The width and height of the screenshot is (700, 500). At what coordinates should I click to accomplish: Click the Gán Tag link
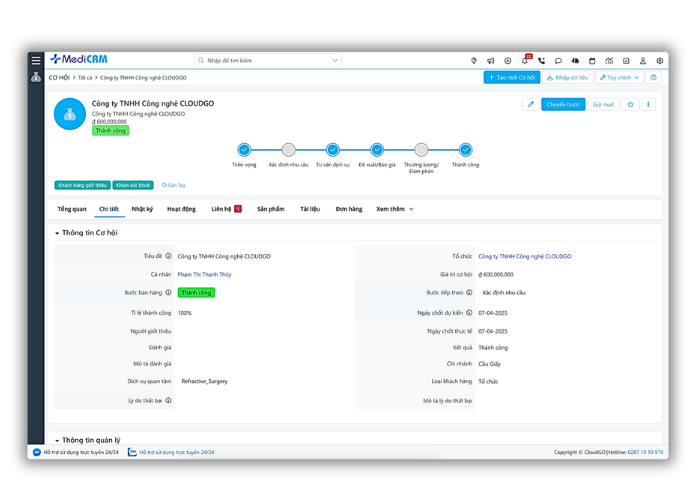point(174,185)
